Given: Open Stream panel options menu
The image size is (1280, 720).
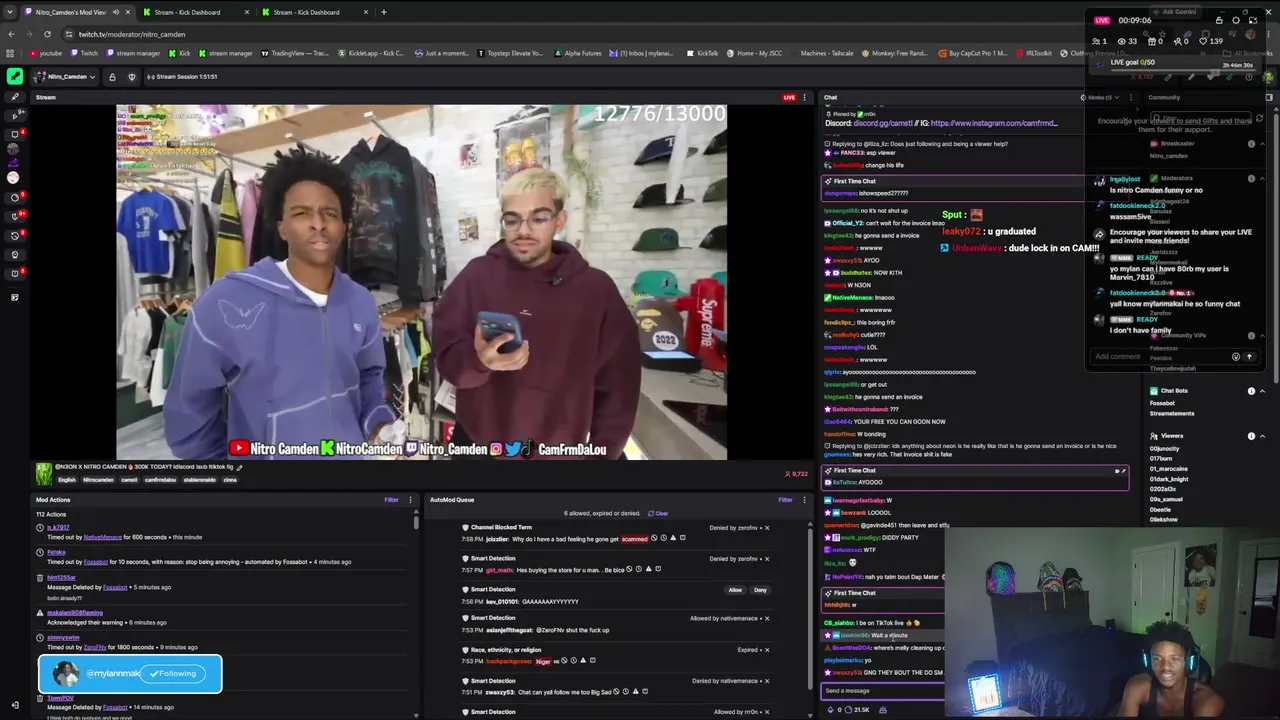Looking at the screenshot, I should [804, 97].
